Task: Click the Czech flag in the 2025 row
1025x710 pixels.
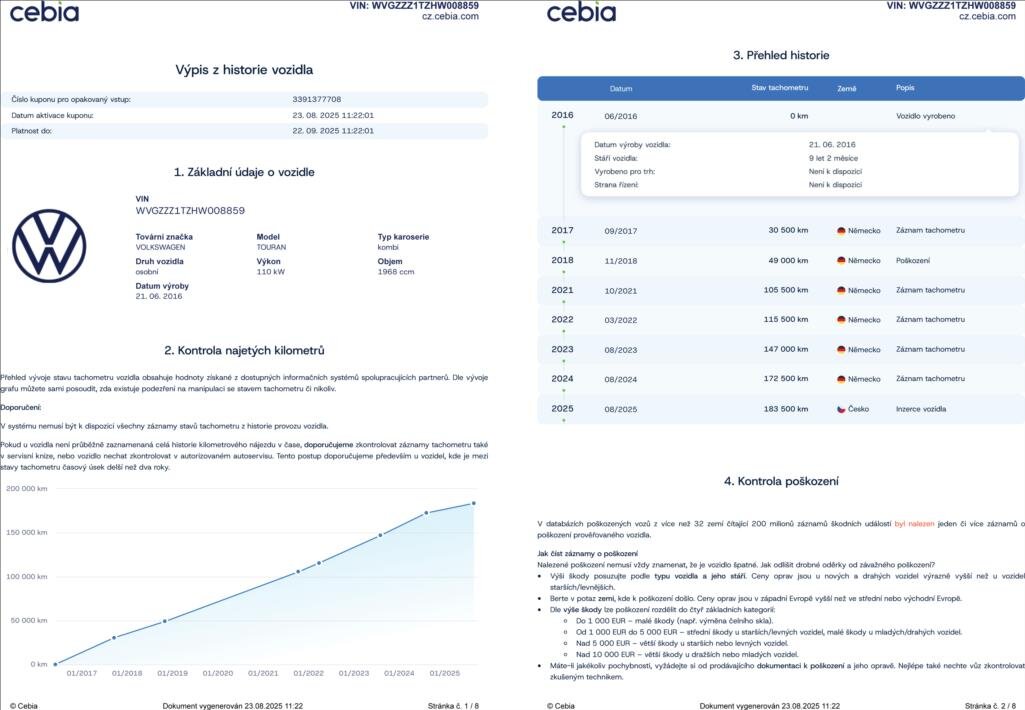Action: [x=841, y=409]
